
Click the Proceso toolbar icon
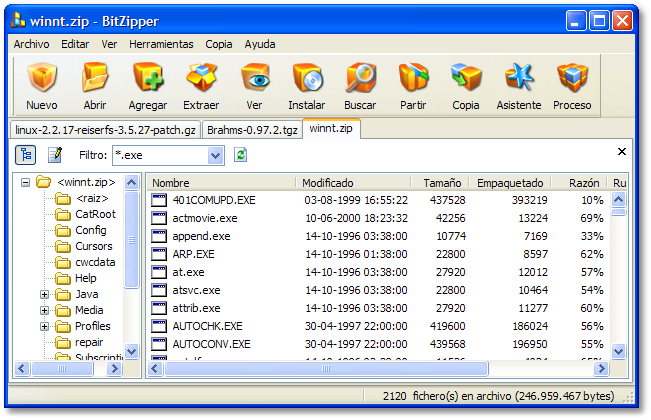pyautogui.click(x=572, y=78)
